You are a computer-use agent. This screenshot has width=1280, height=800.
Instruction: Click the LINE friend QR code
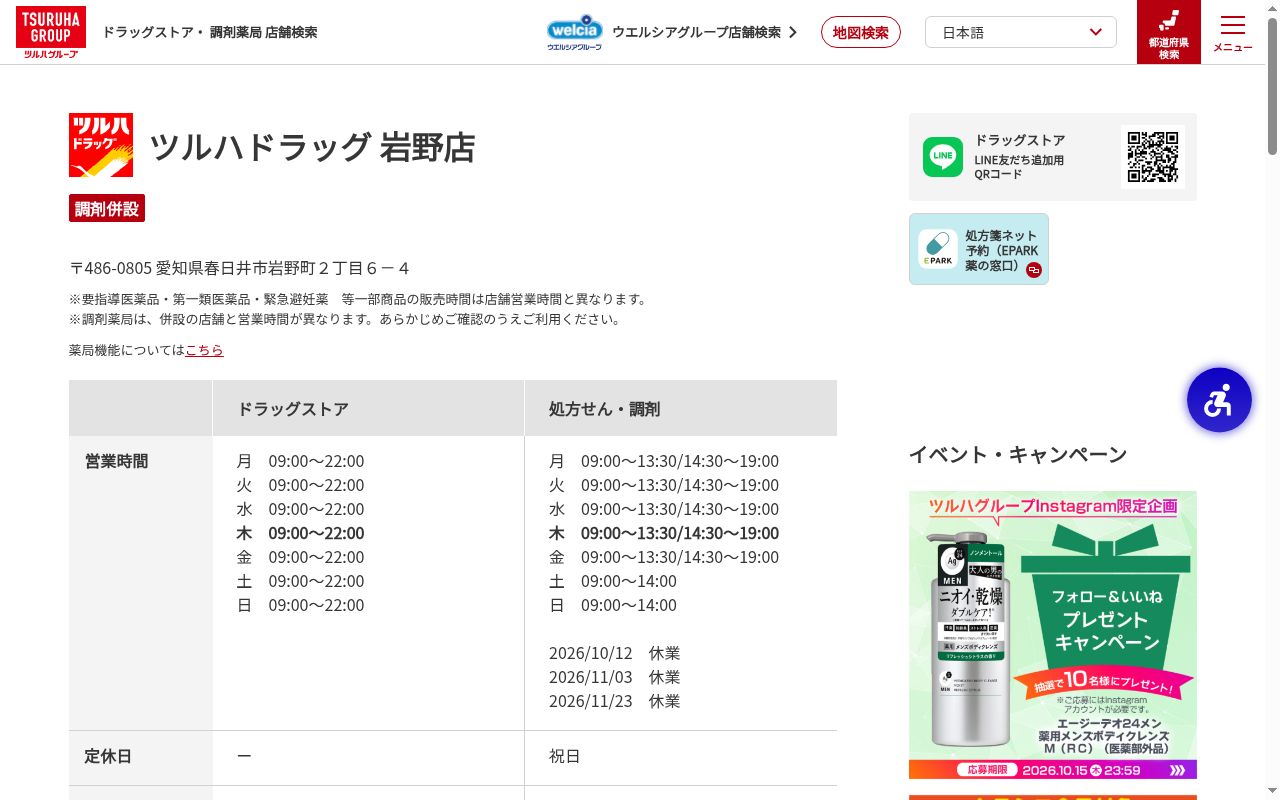coord(1153,157)
